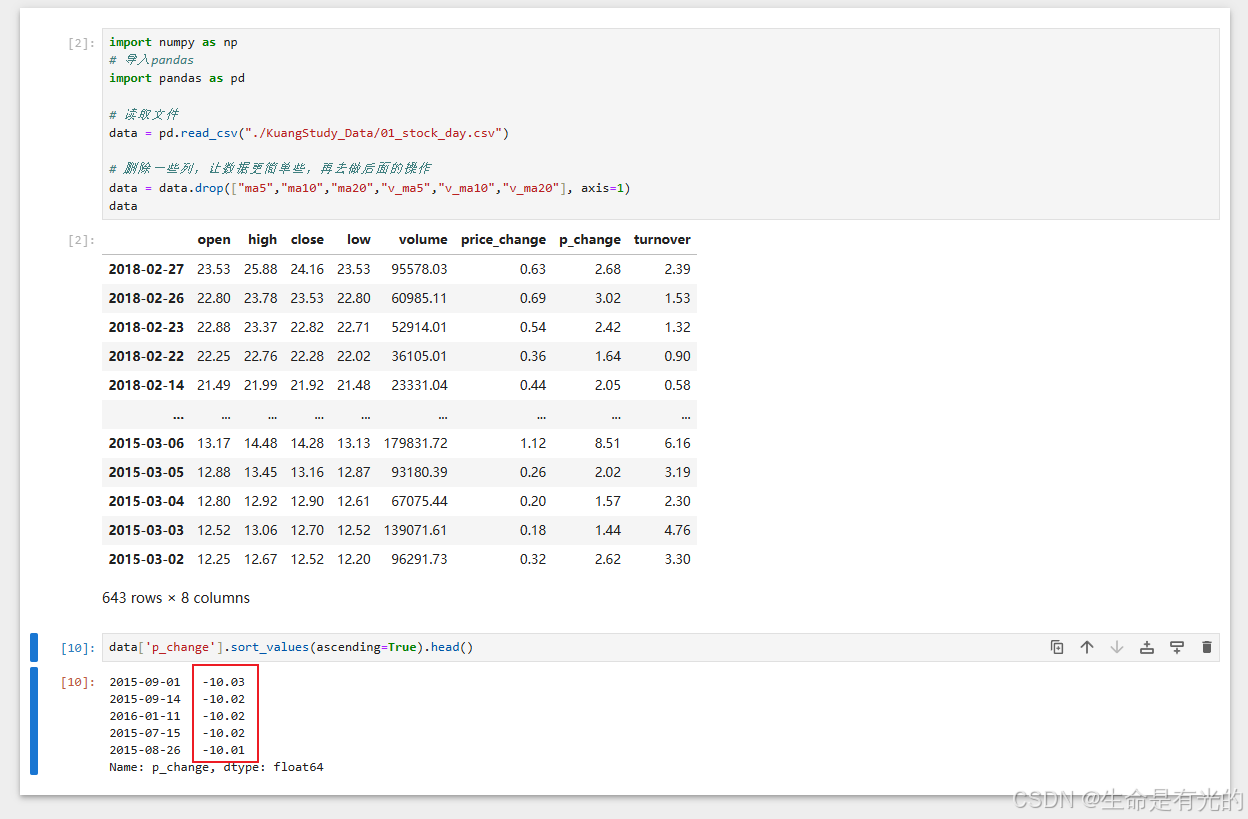Click the output date 2015-08-26

coord(145,750)
